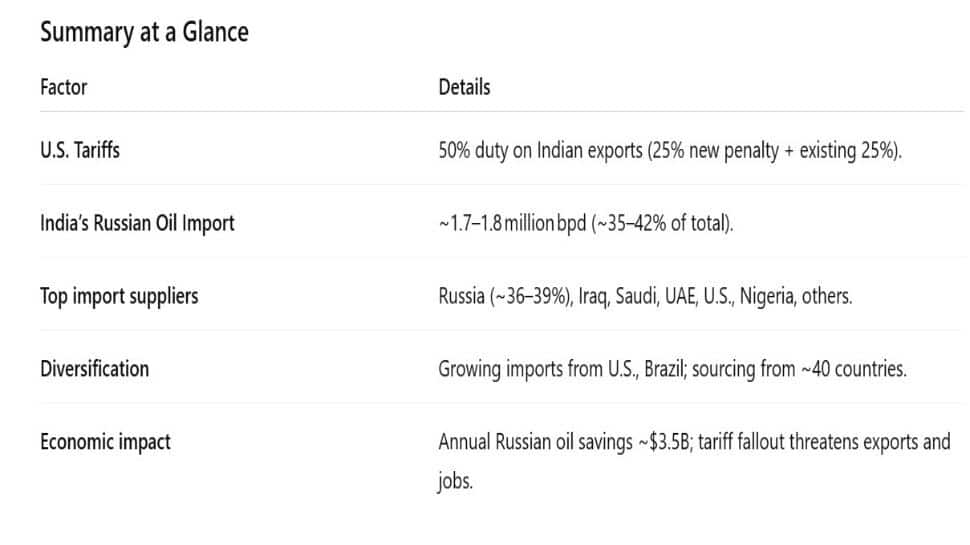Viewport: 970px width, 545px height.
Task: Click "Annual Russian oil savings" text
Action: [x=533, y=441]
